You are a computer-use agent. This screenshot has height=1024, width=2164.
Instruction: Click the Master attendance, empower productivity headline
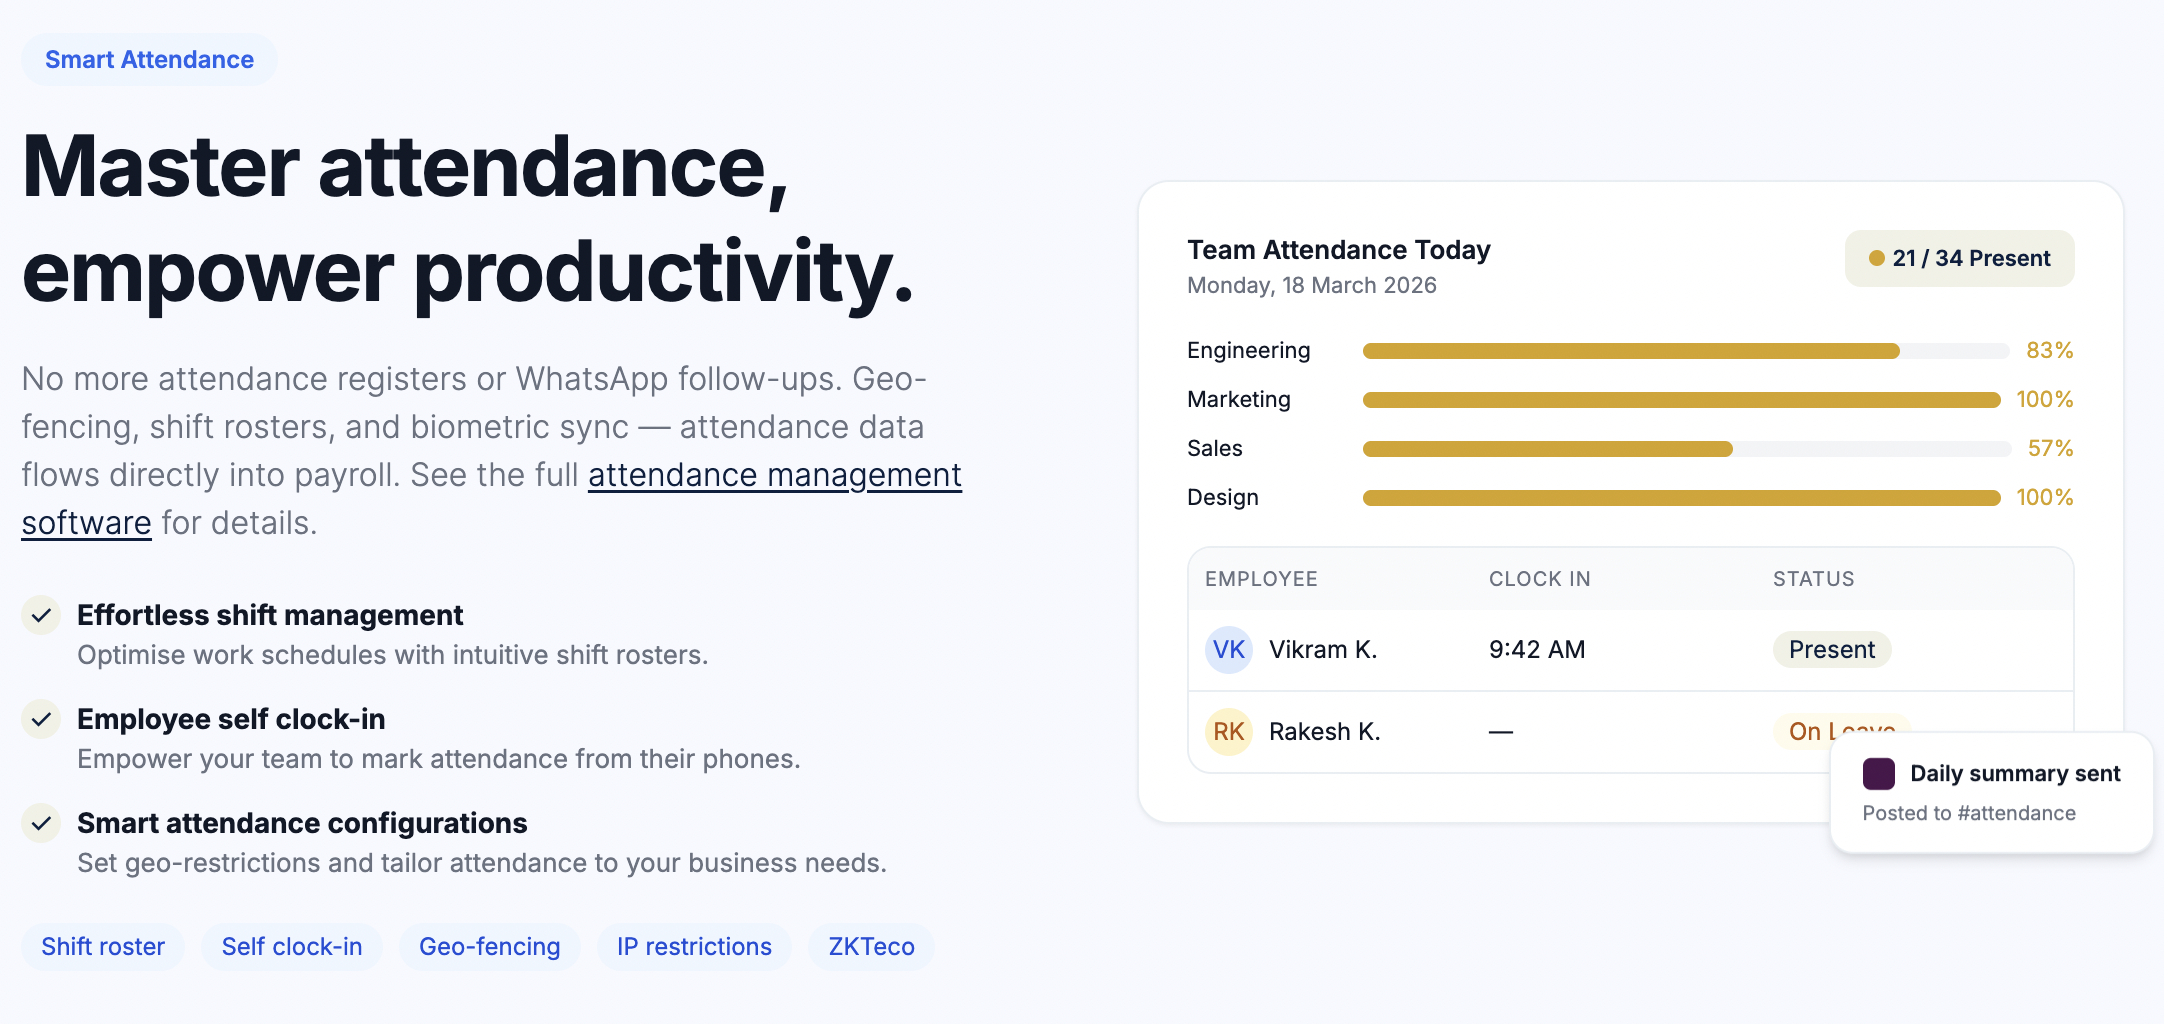point(468,220)
